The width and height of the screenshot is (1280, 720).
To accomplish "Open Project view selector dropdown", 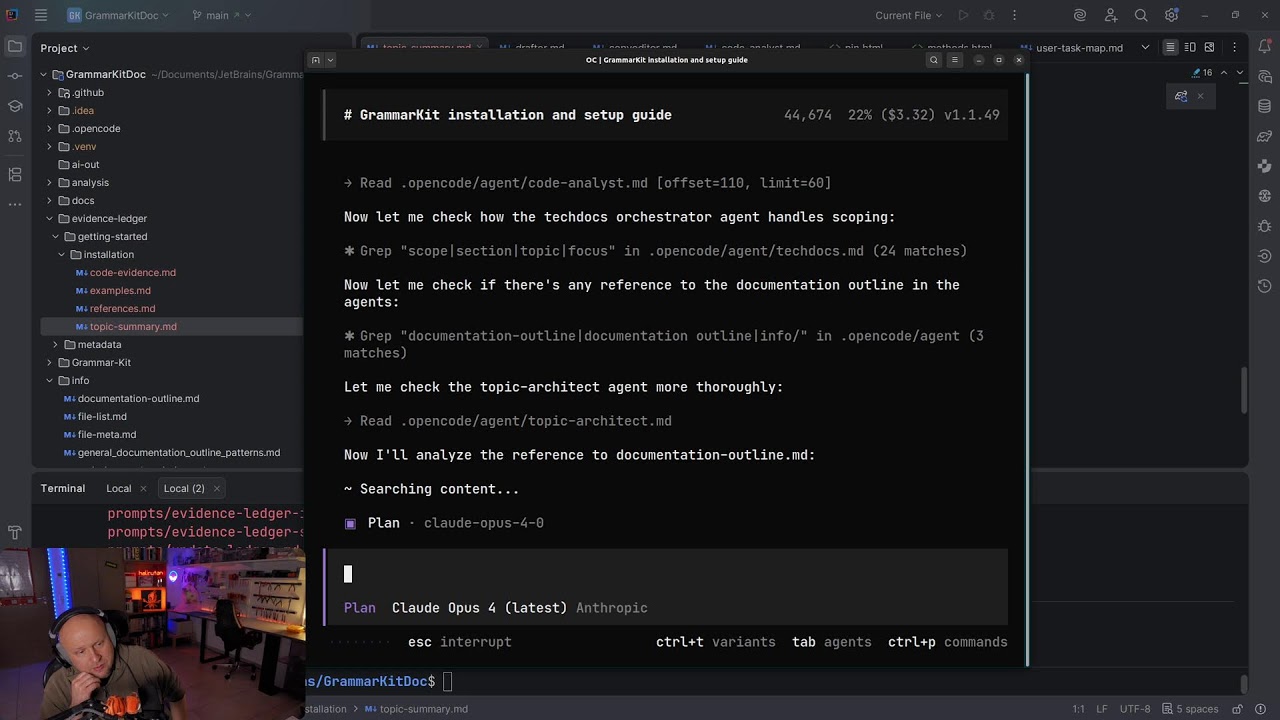I will tap(65, 48).
